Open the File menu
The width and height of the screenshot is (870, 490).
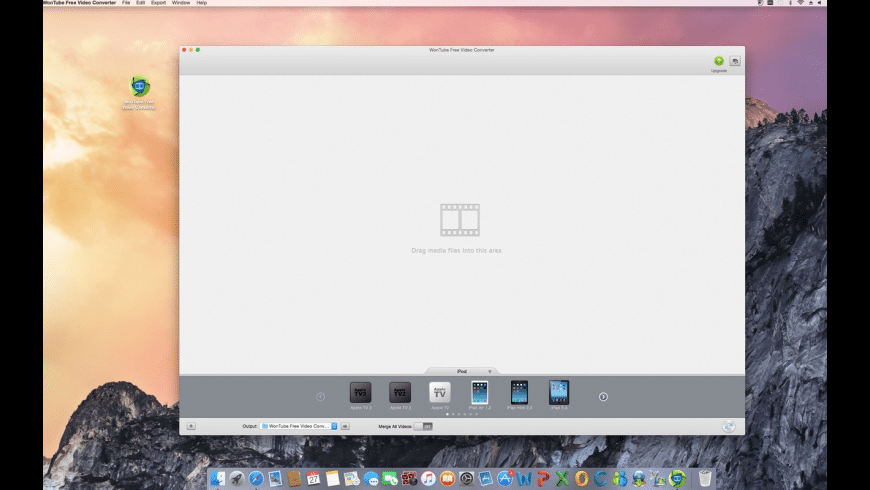pyautogui.click(x=126, y=3)
